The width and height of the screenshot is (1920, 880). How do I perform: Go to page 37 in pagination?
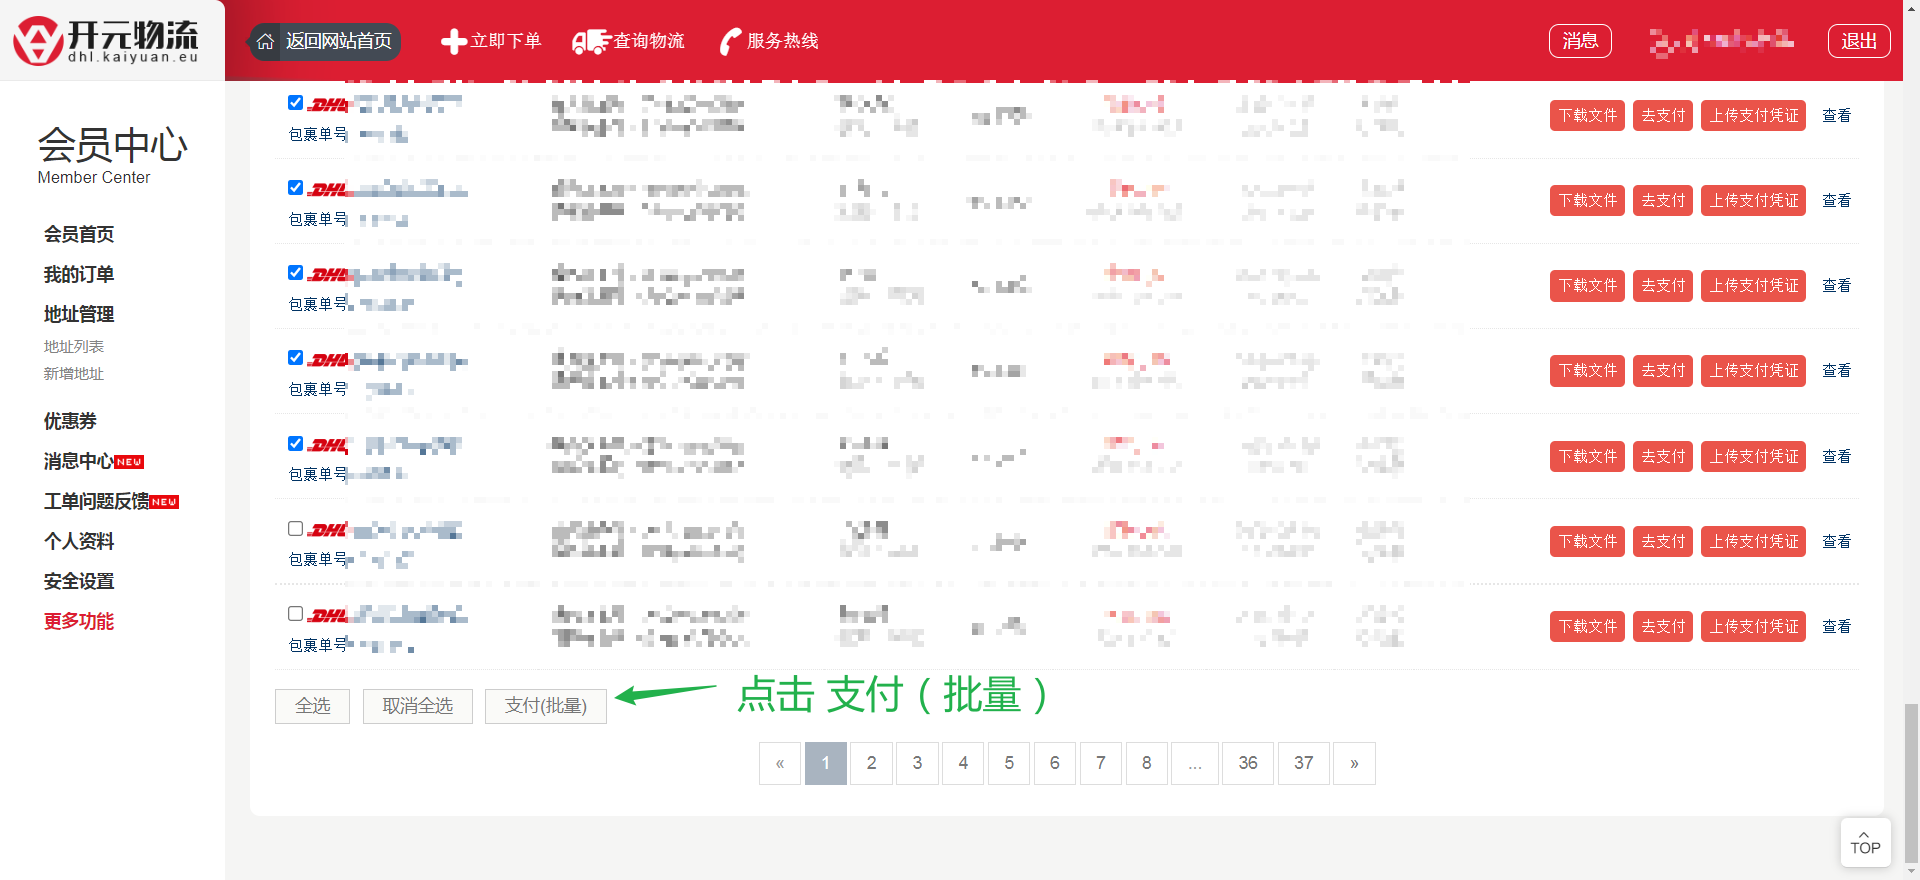tap(1303, 763)
